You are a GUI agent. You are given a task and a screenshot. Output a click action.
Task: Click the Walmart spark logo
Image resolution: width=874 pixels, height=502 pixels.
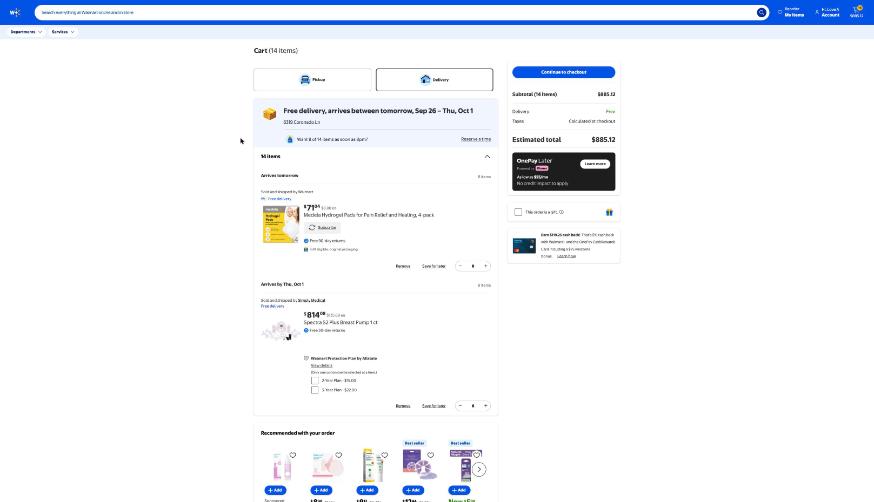click(x=15, y=12)
